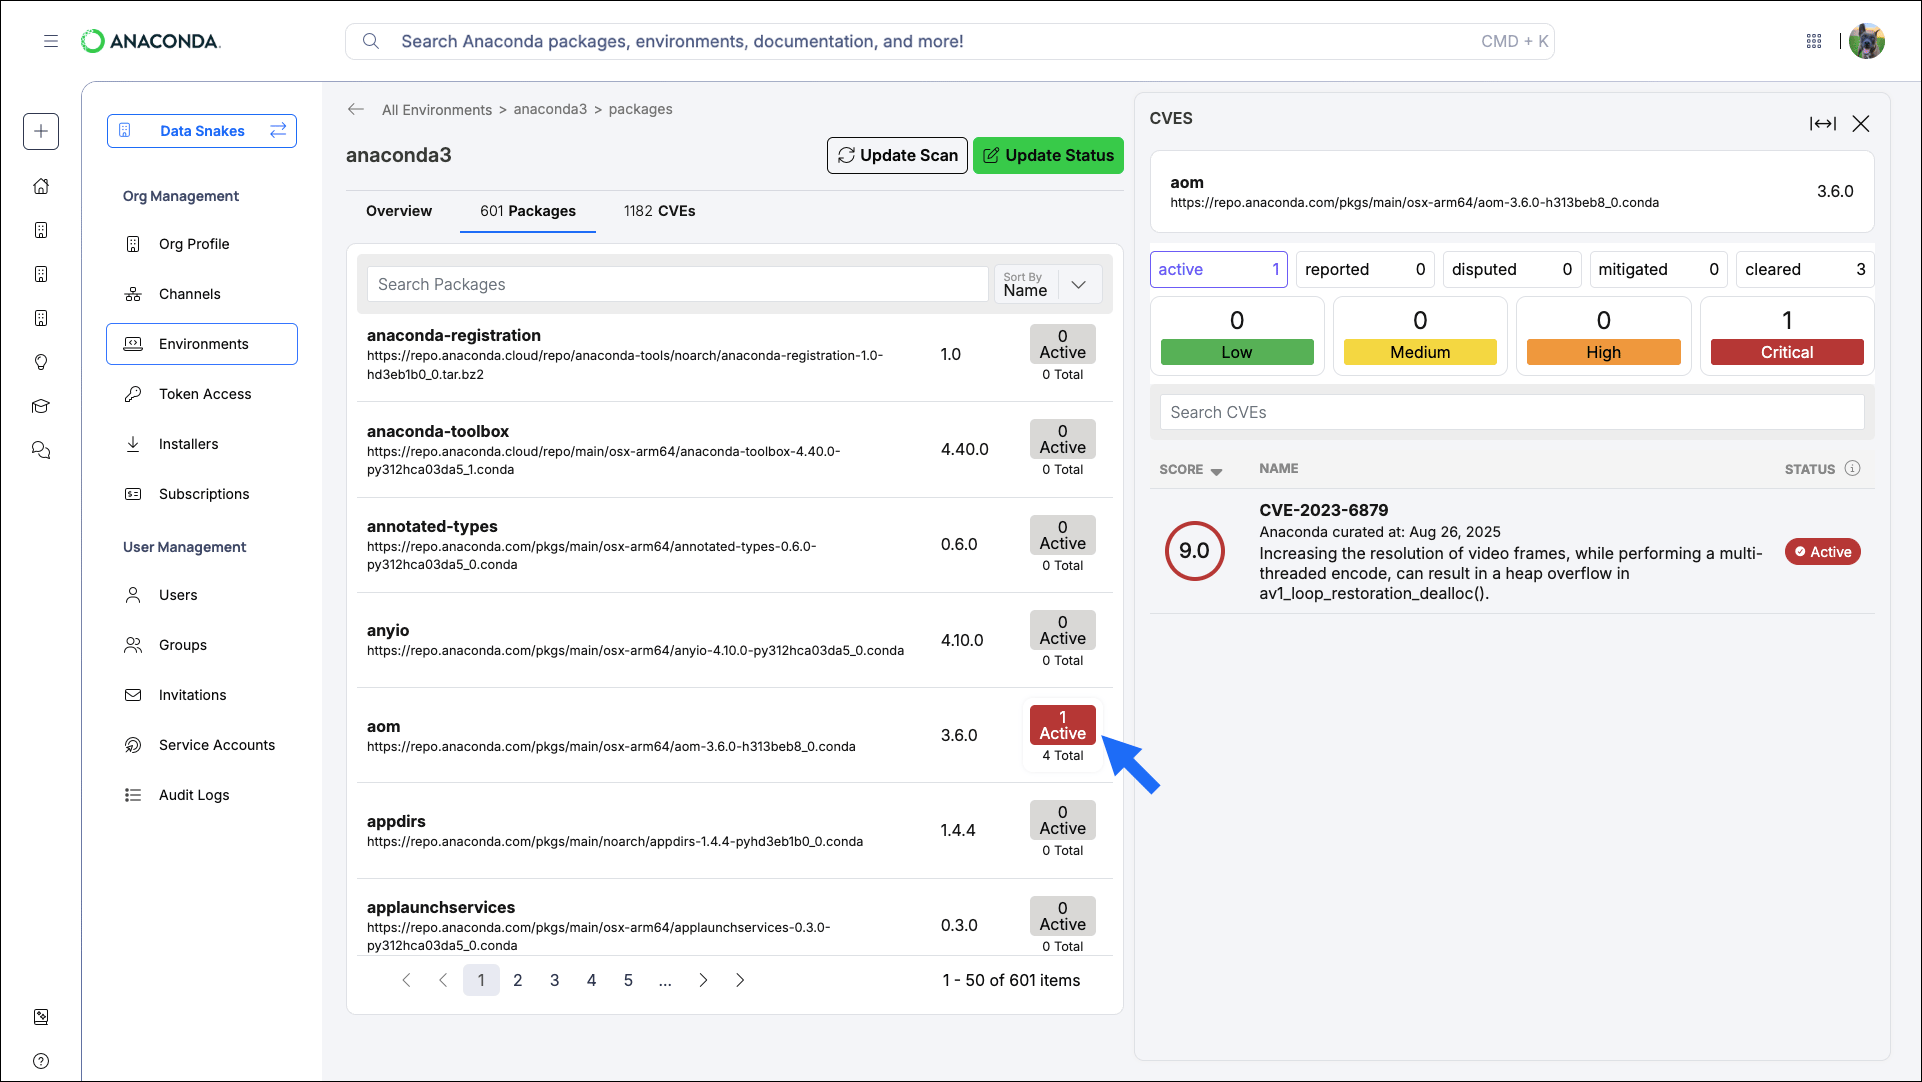The height and width of the screenshot is (1082, 1922).
Task: Click the status info icon
Action: (x=1852, y=468)
